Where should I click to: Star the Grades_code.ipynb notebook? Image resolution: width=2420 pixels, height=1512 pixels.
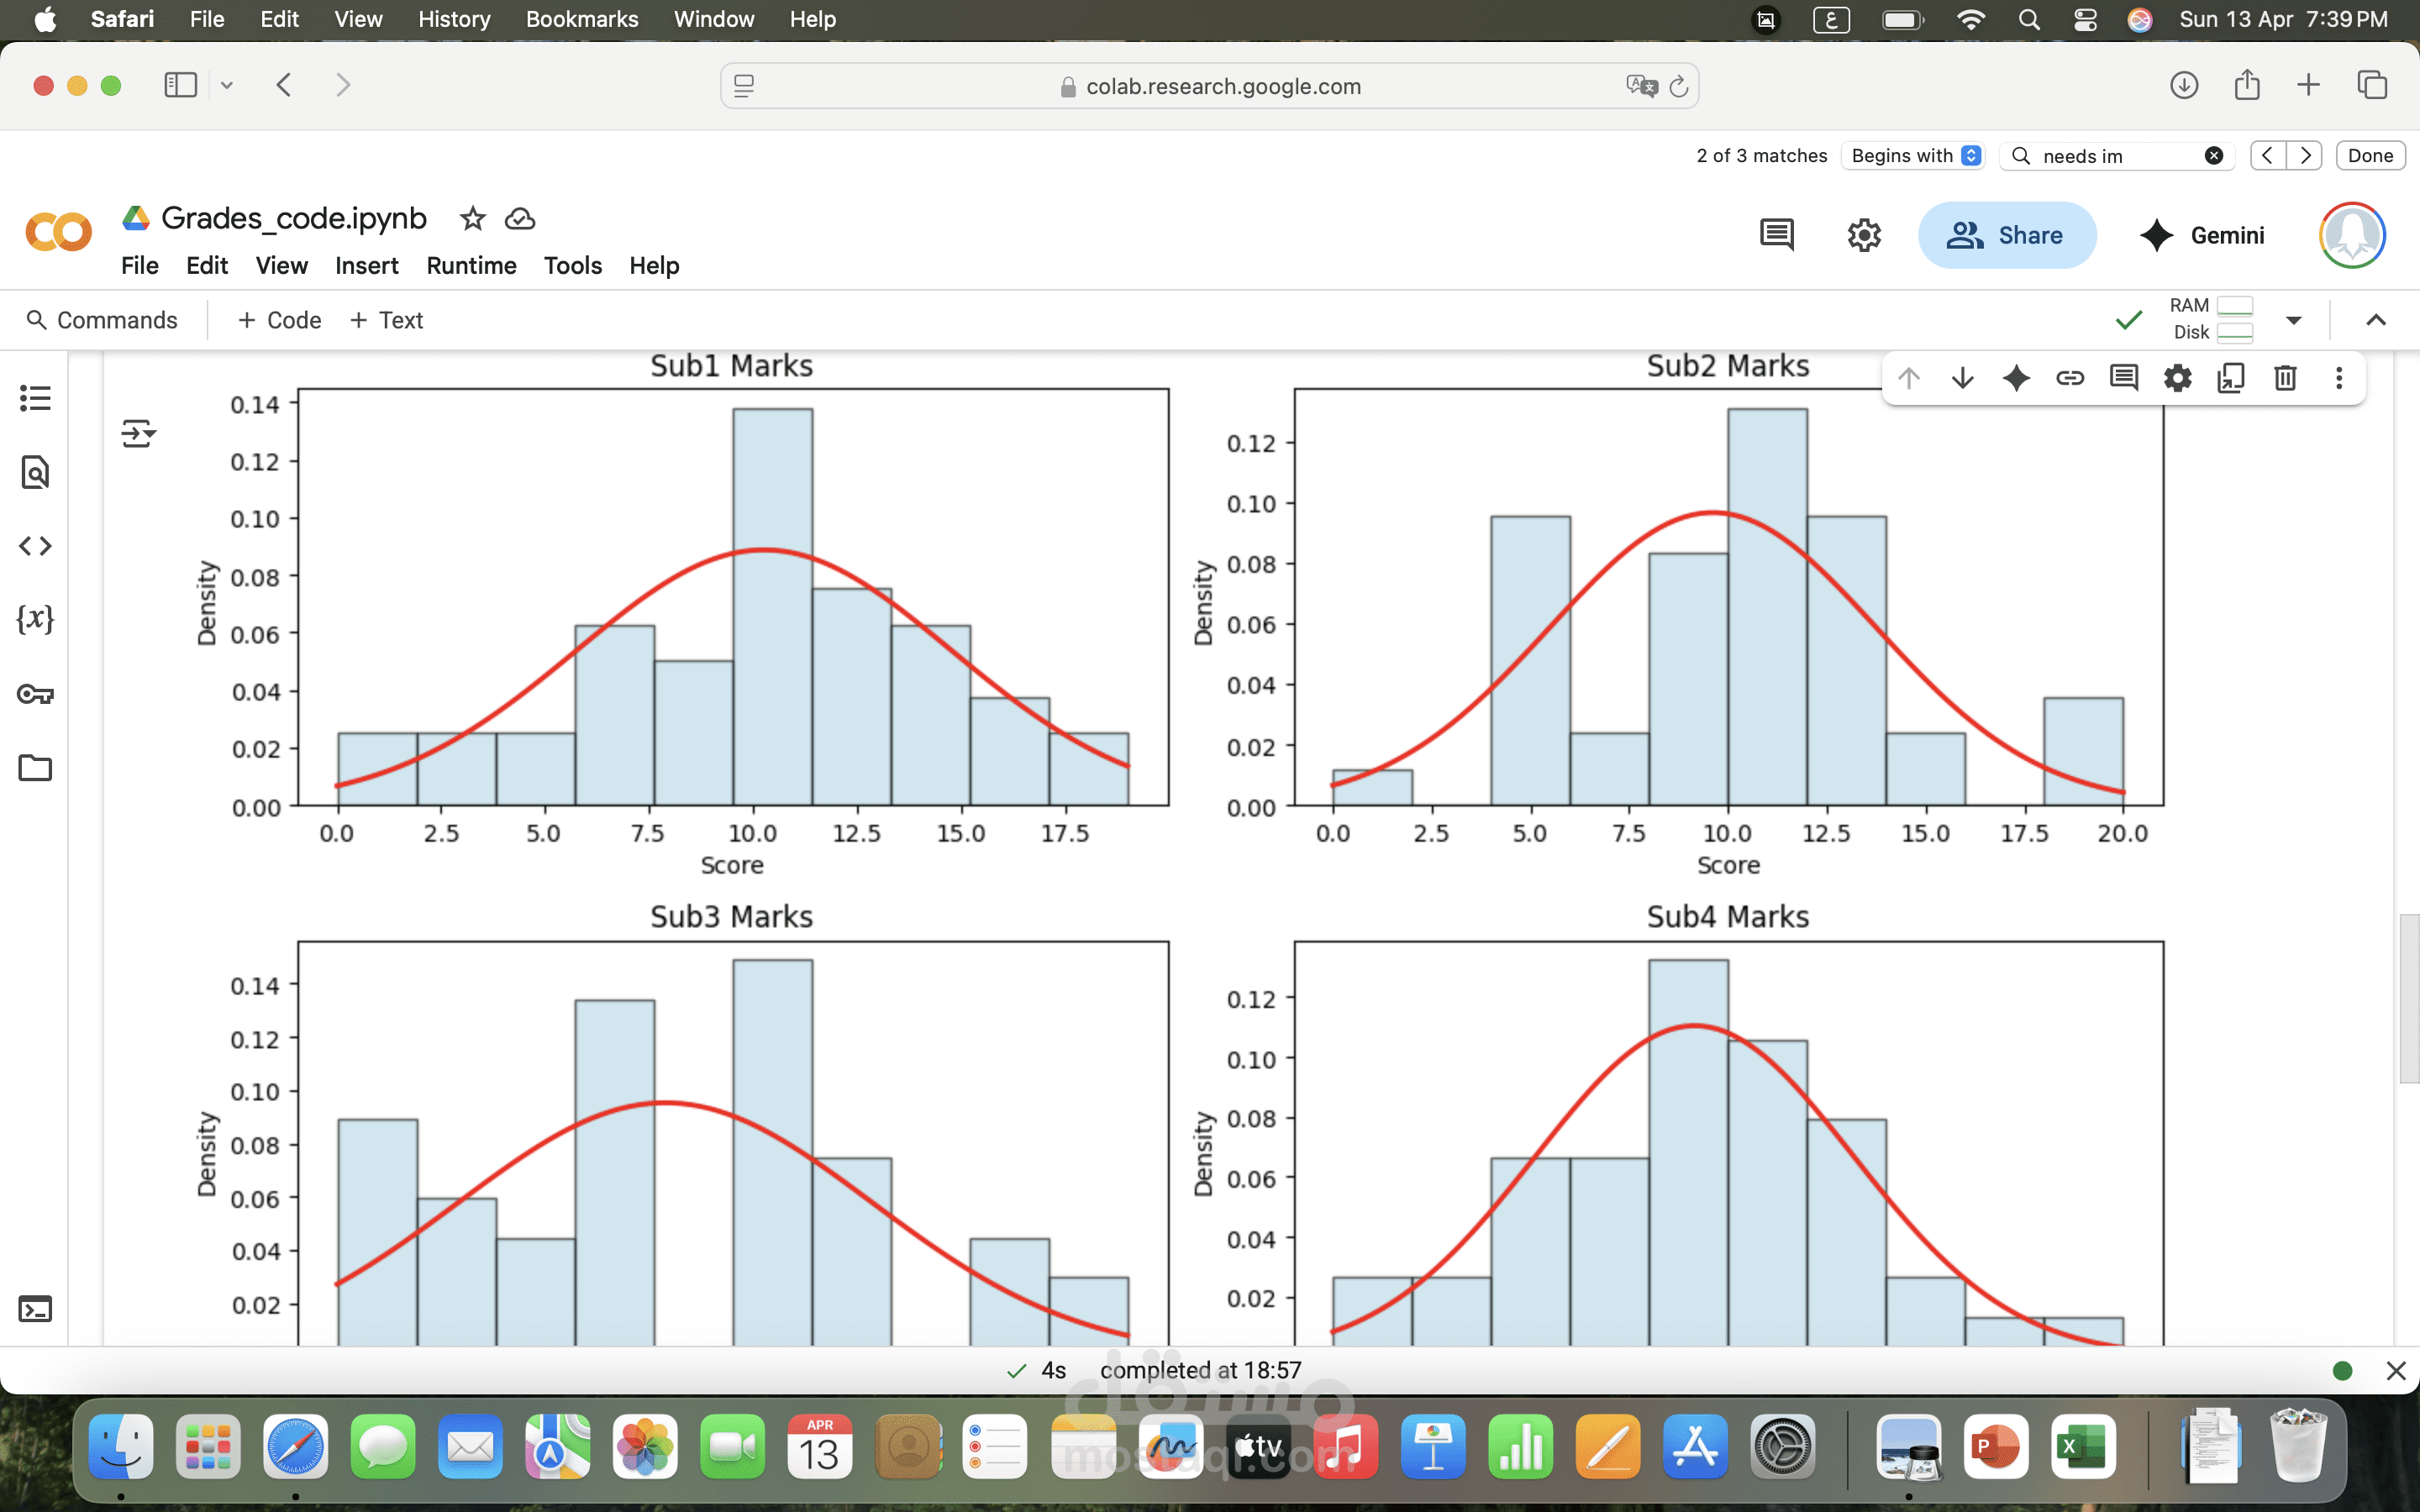[472, 218]
